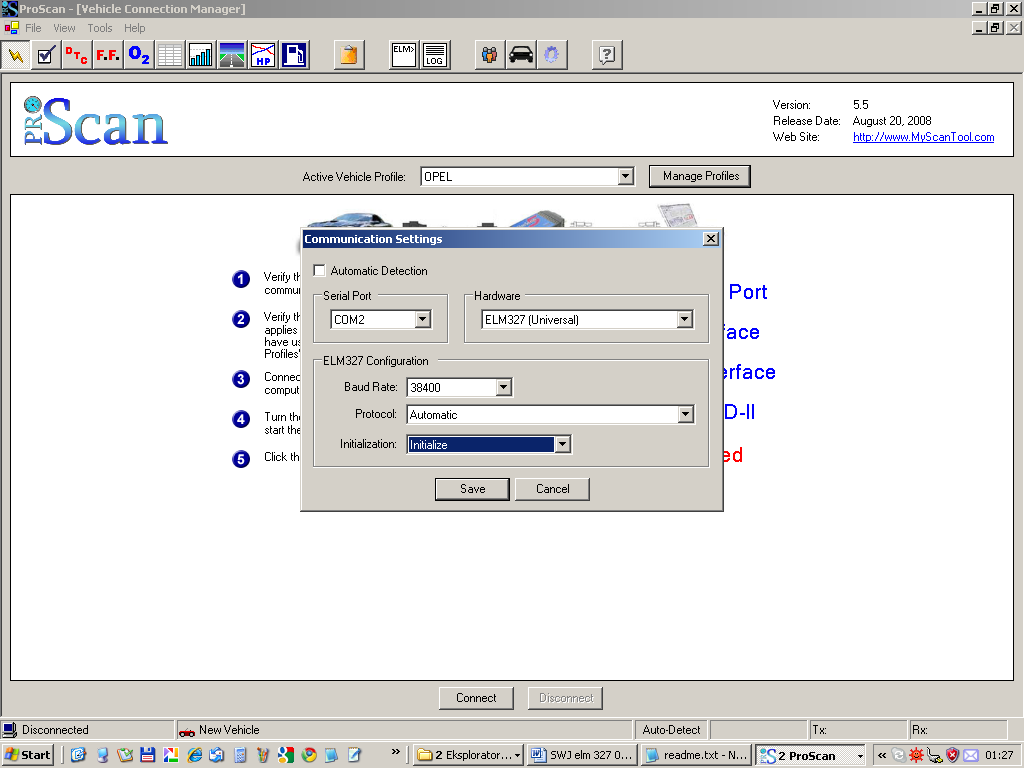Screen dimensions: 1024x768
Task: Switch to SWJ elm 327 Word taskbar window
Action: (x=582, y=756)
